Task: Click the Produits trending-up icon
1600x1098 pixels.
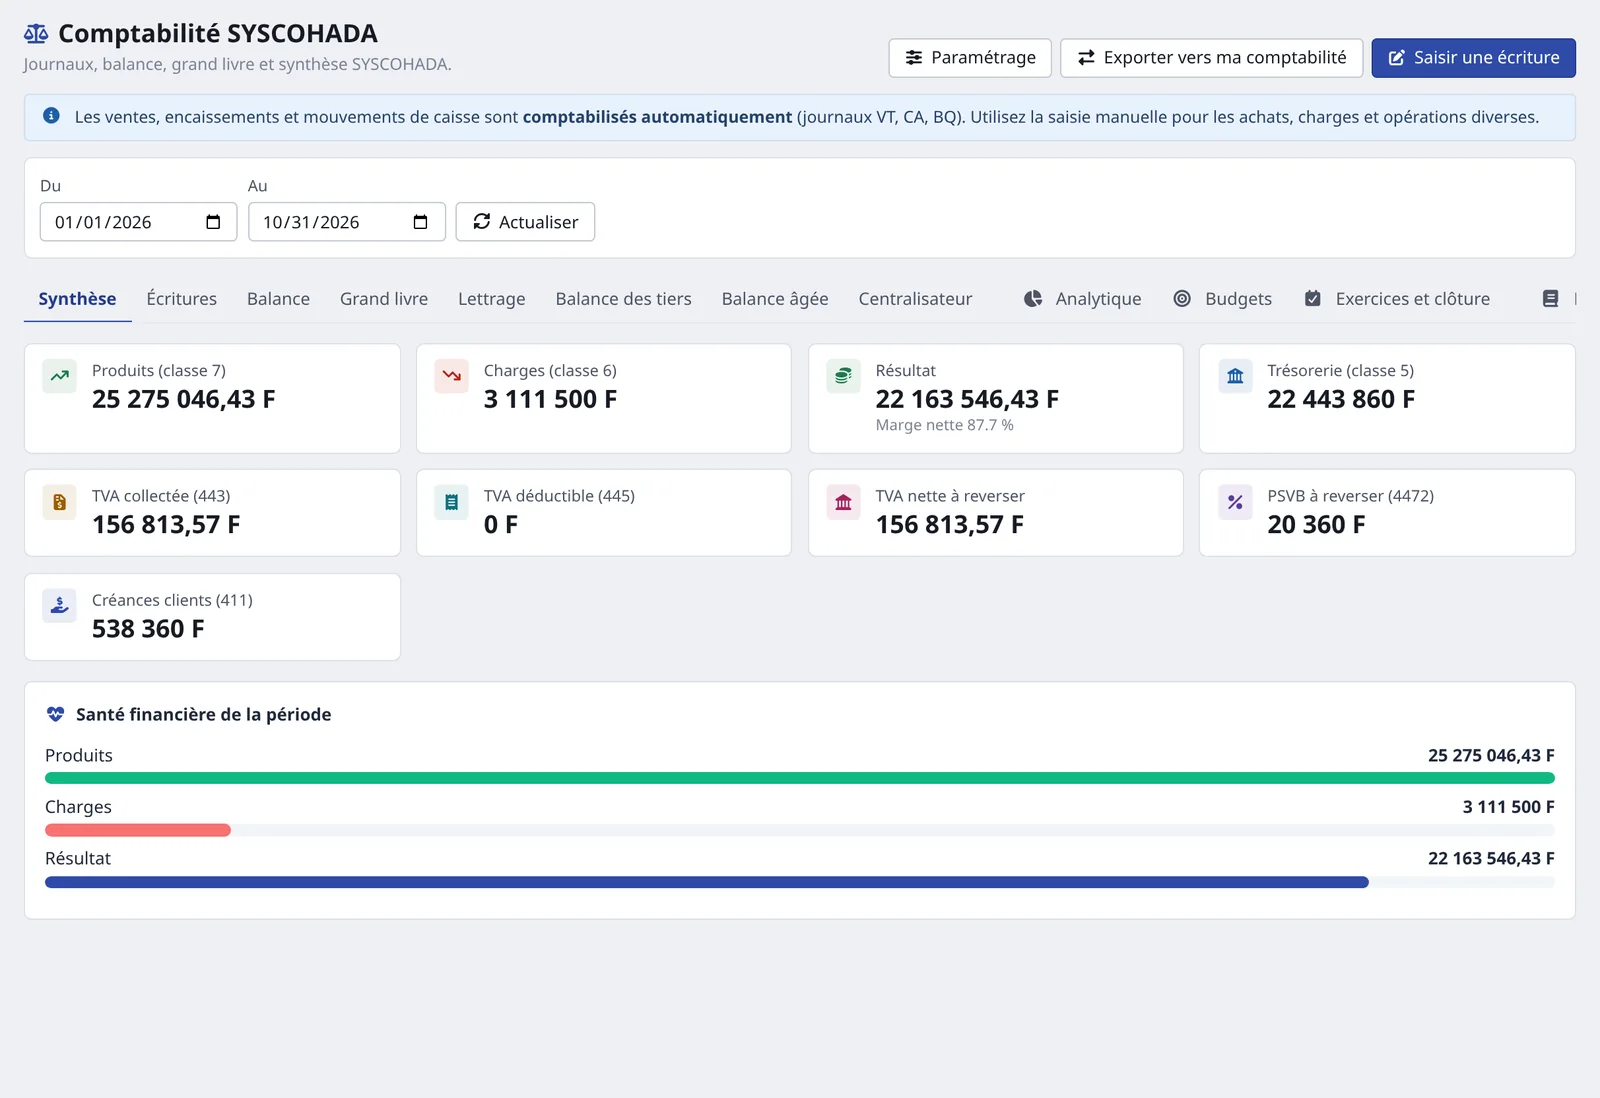Action: pyautogui.click(x=60, y=376)
